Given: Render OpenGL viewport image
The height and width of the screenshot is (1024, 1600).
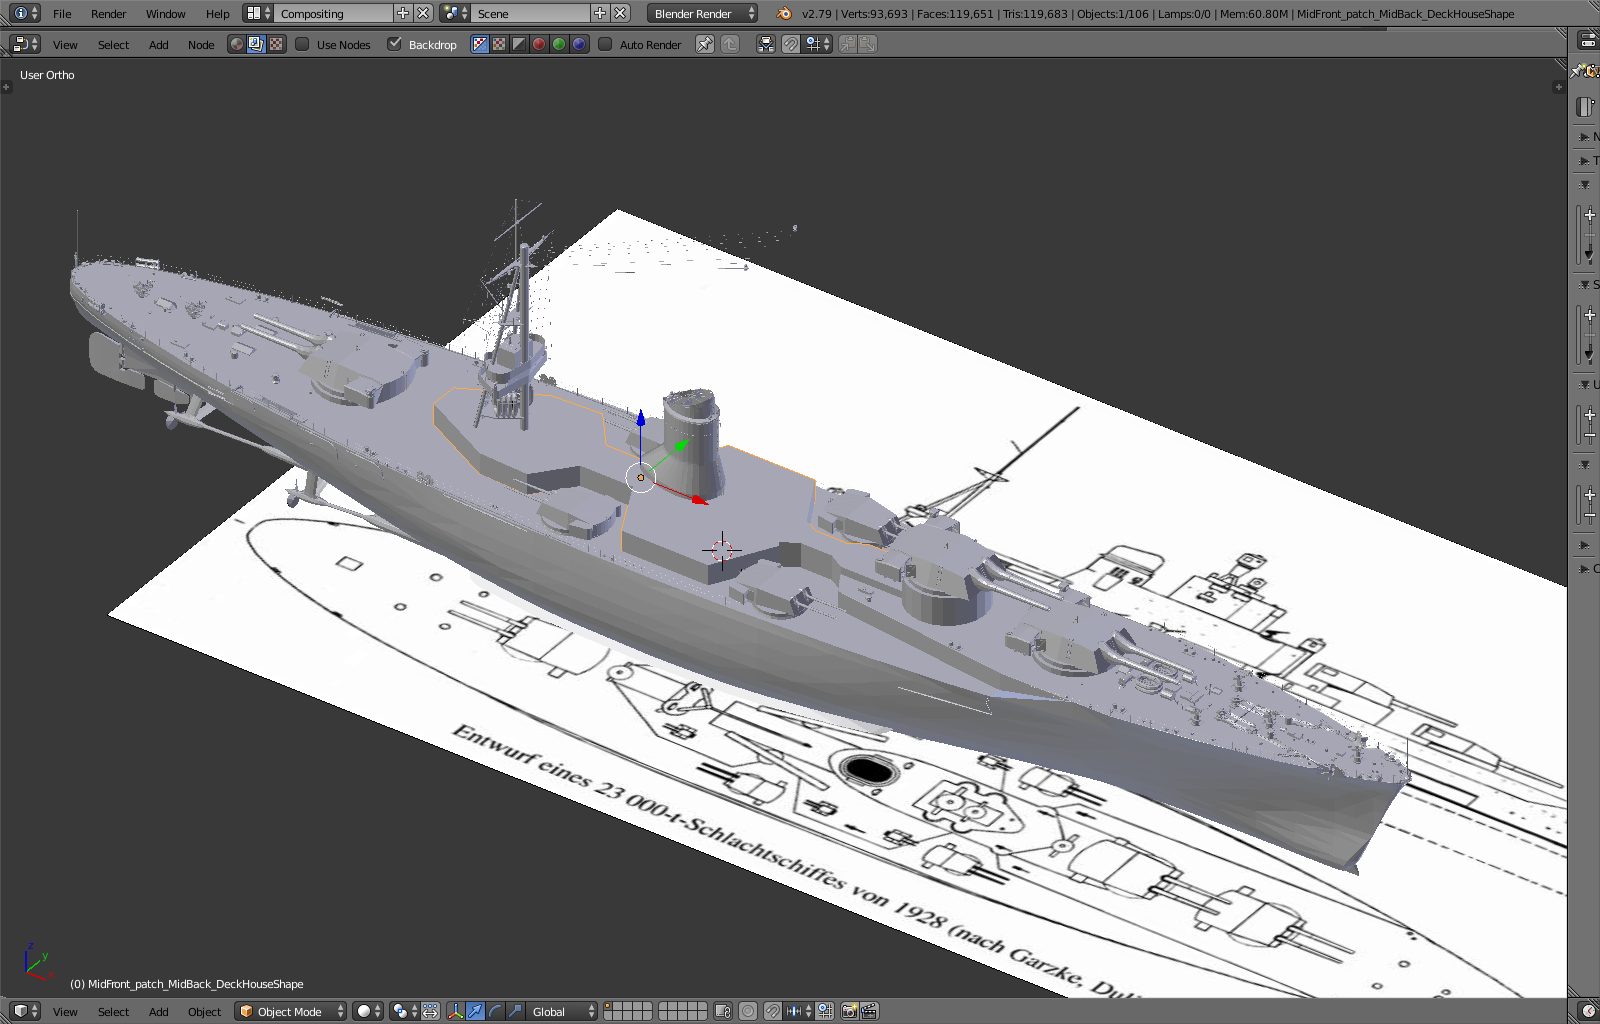Looking at the screenshot, I should (849, 1011).
